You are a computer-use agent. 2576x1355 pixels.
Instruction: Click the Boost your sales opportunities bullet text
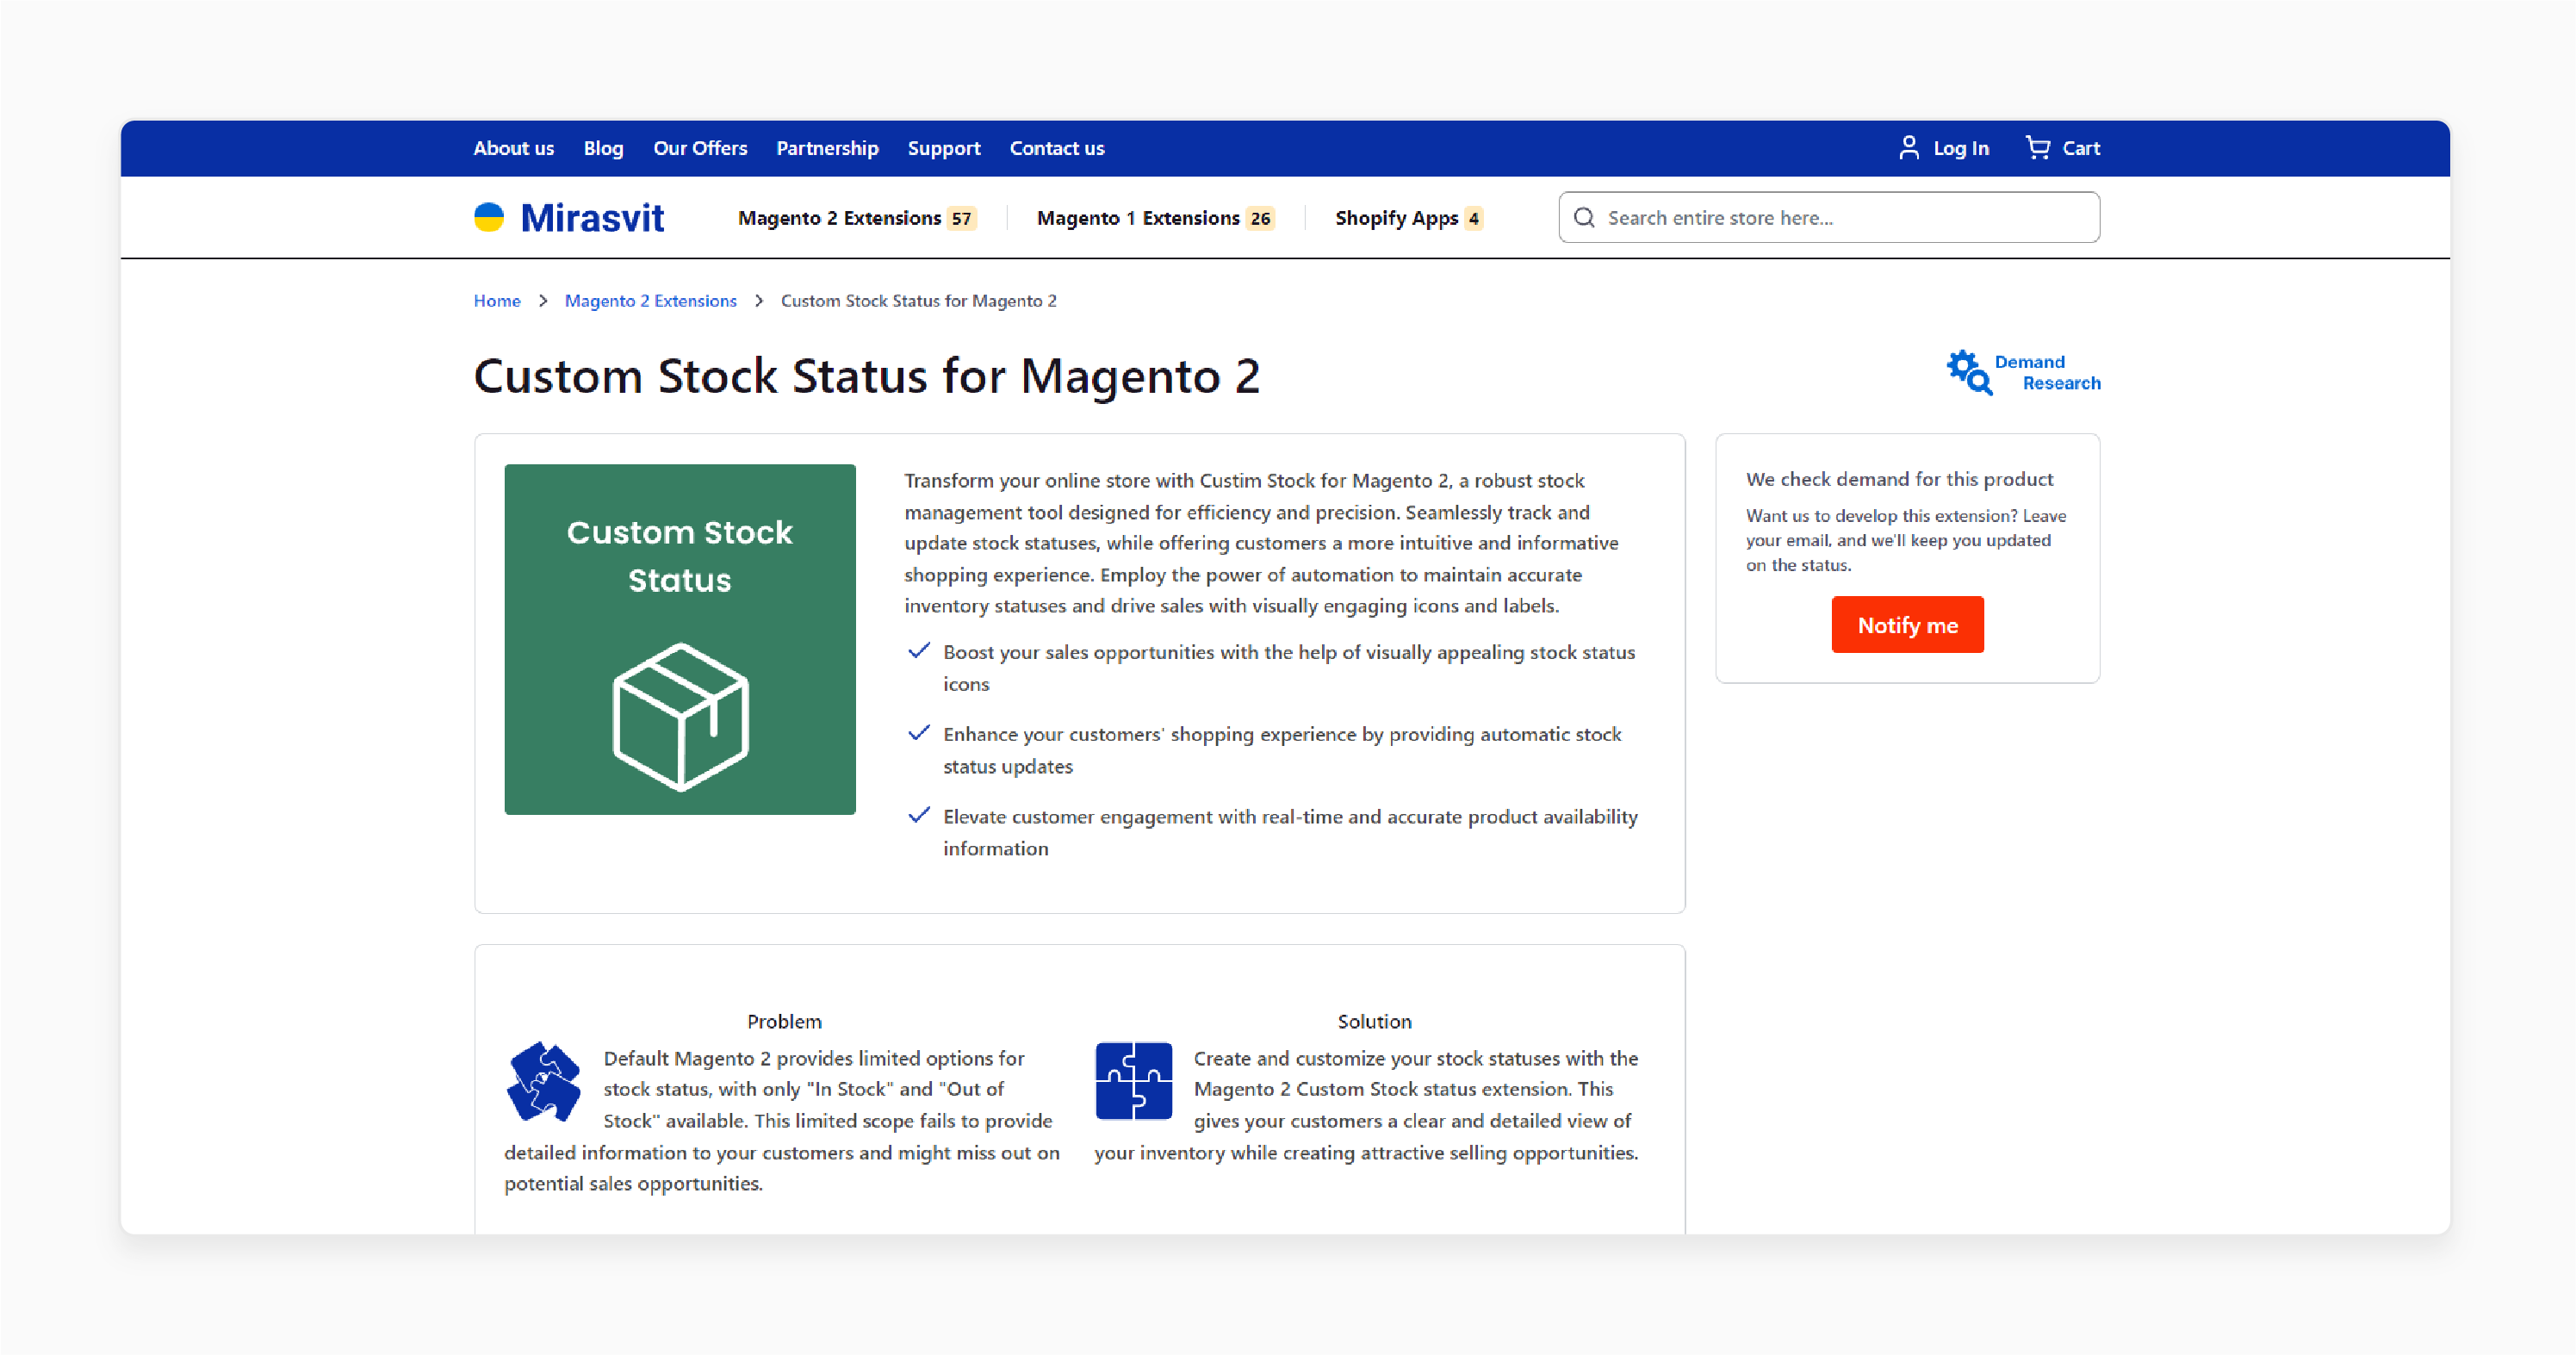coord(1289,667)
